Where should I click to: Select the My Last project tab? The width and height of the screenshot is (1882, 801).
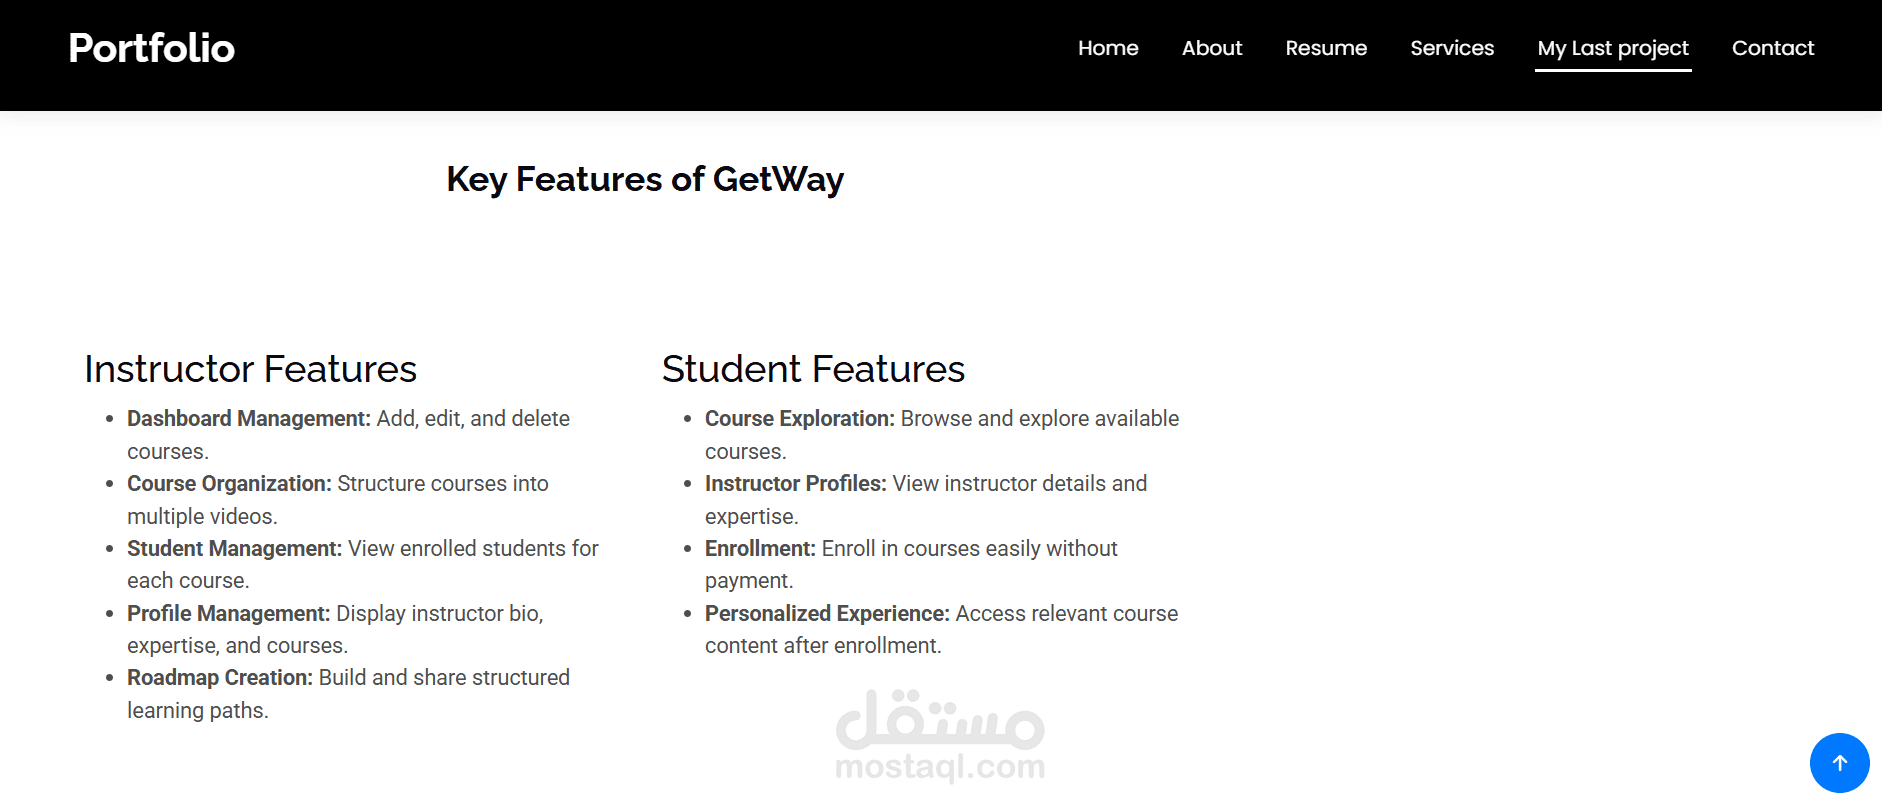tap(1613, 48)
